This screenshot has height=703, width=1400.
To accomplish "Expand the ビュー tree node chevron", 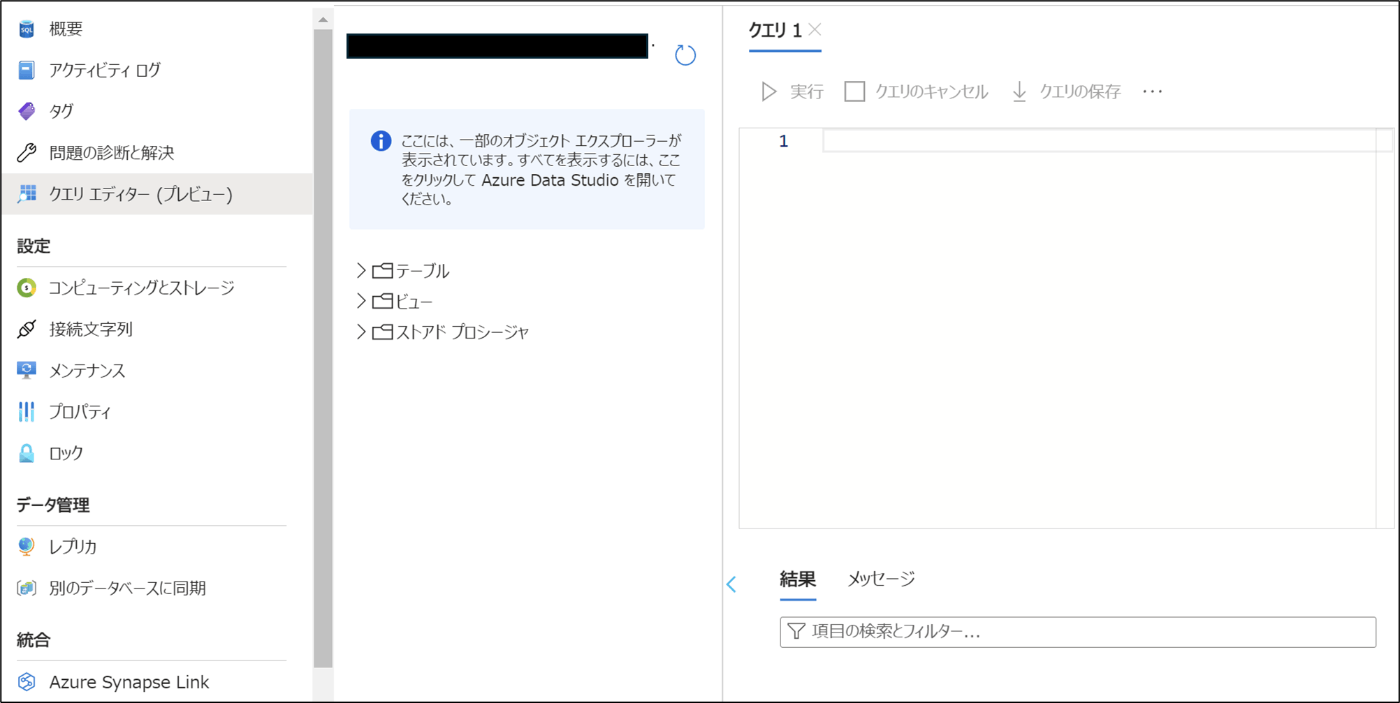I will [x=361, y=301].
